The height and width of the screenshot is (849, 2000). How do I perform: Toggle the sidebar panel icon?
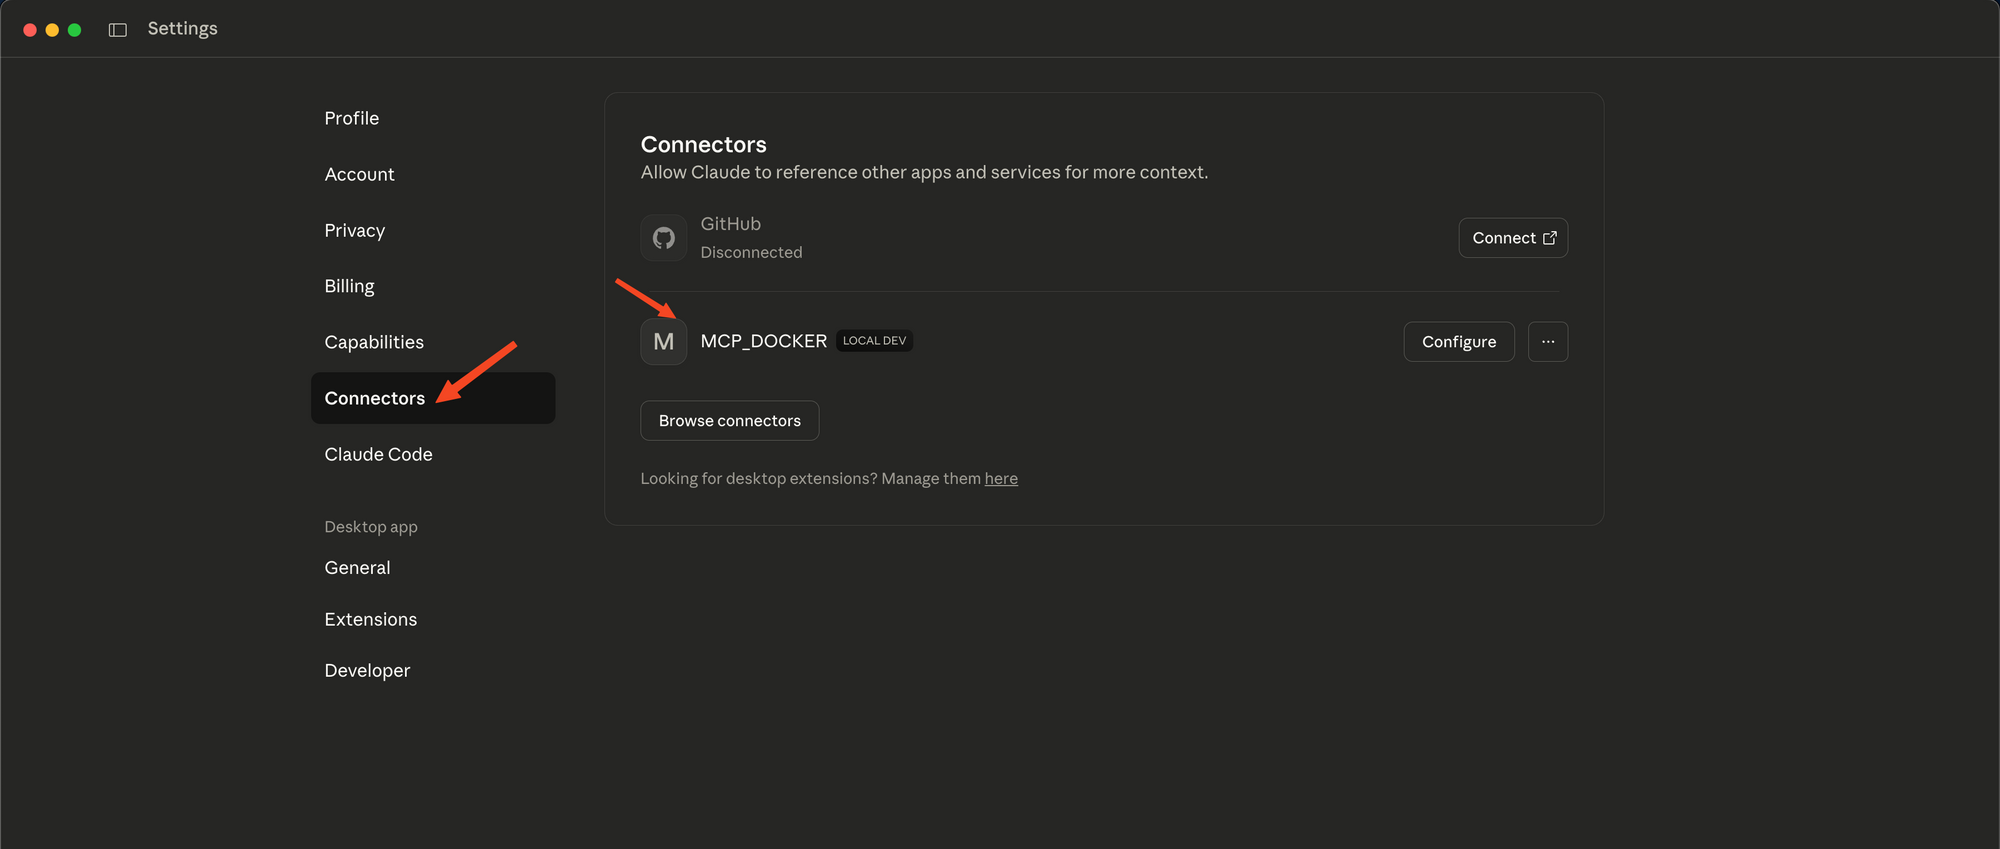coord(118,30)
